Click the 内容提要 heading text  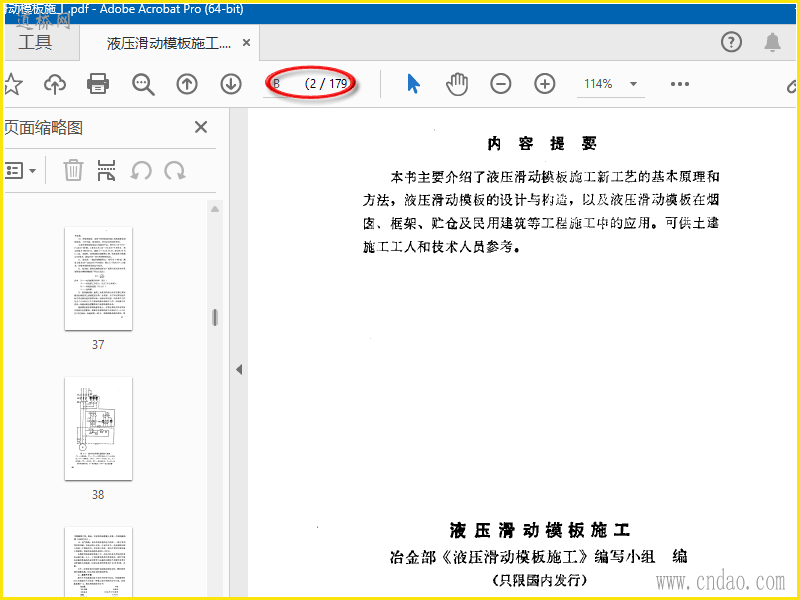[x=542, y=144]
